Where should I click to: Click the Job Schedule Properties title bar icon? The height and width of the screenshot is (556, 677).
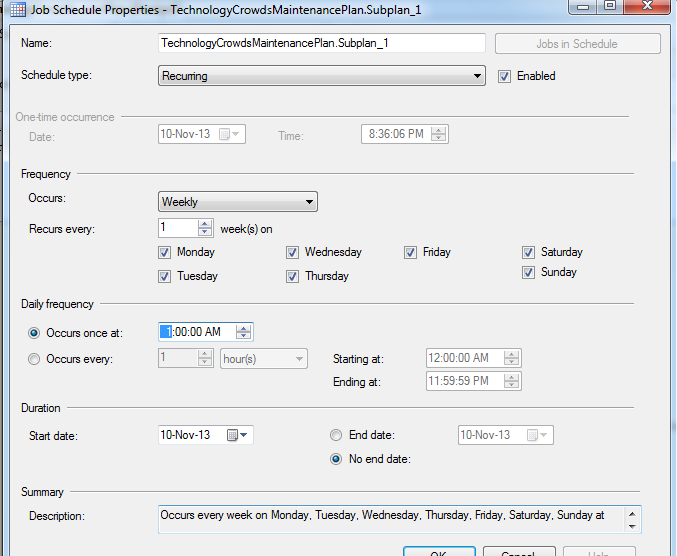tap(18, 9)
